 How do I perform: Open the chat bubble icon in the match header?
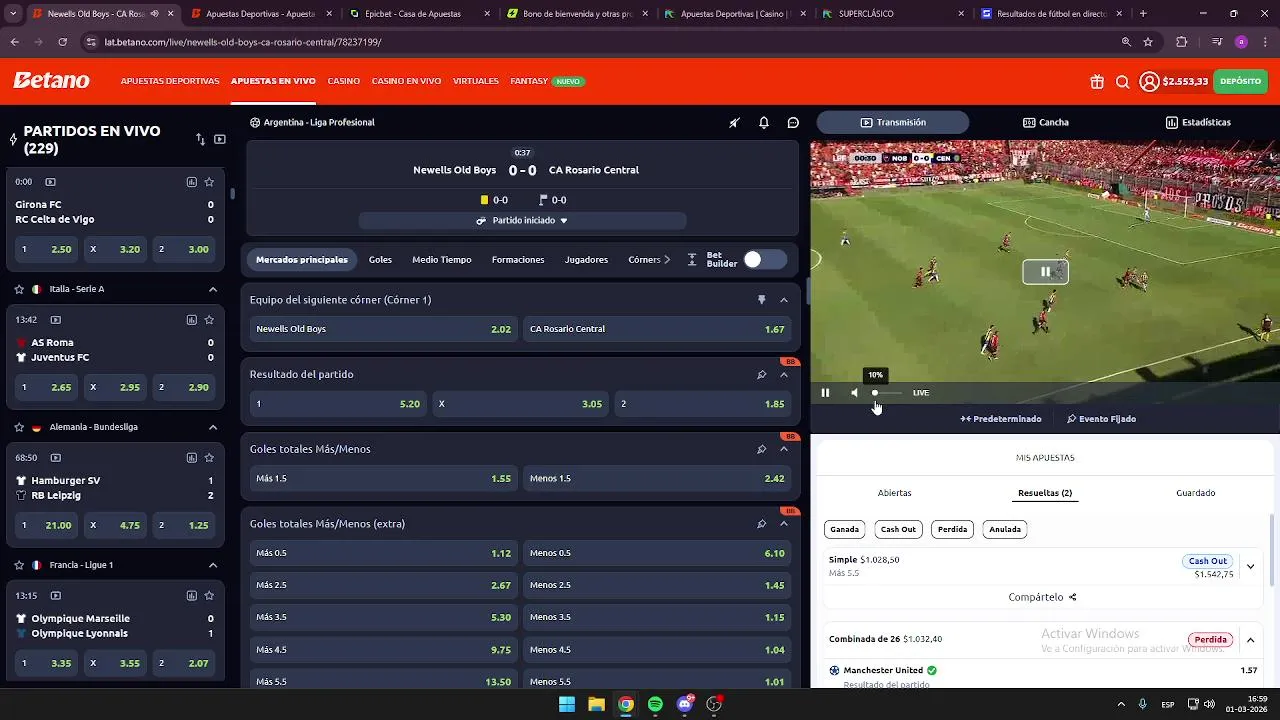(x=793, y=123)
